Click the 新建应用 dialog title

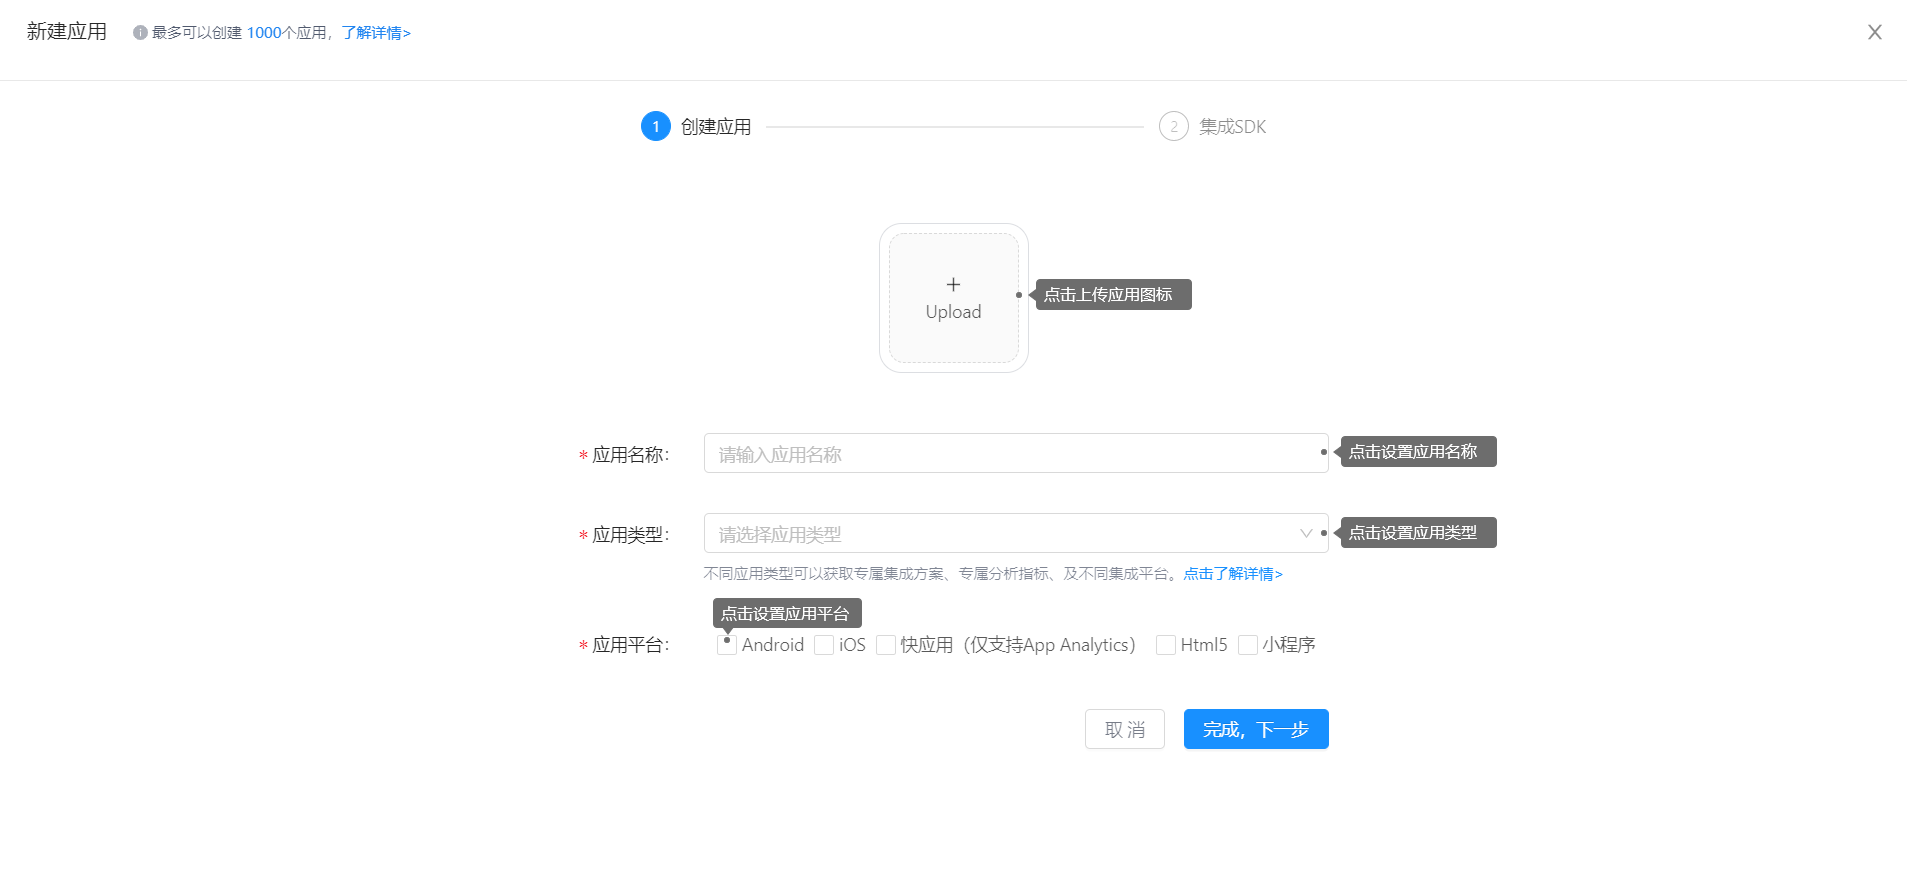point(67,32)
